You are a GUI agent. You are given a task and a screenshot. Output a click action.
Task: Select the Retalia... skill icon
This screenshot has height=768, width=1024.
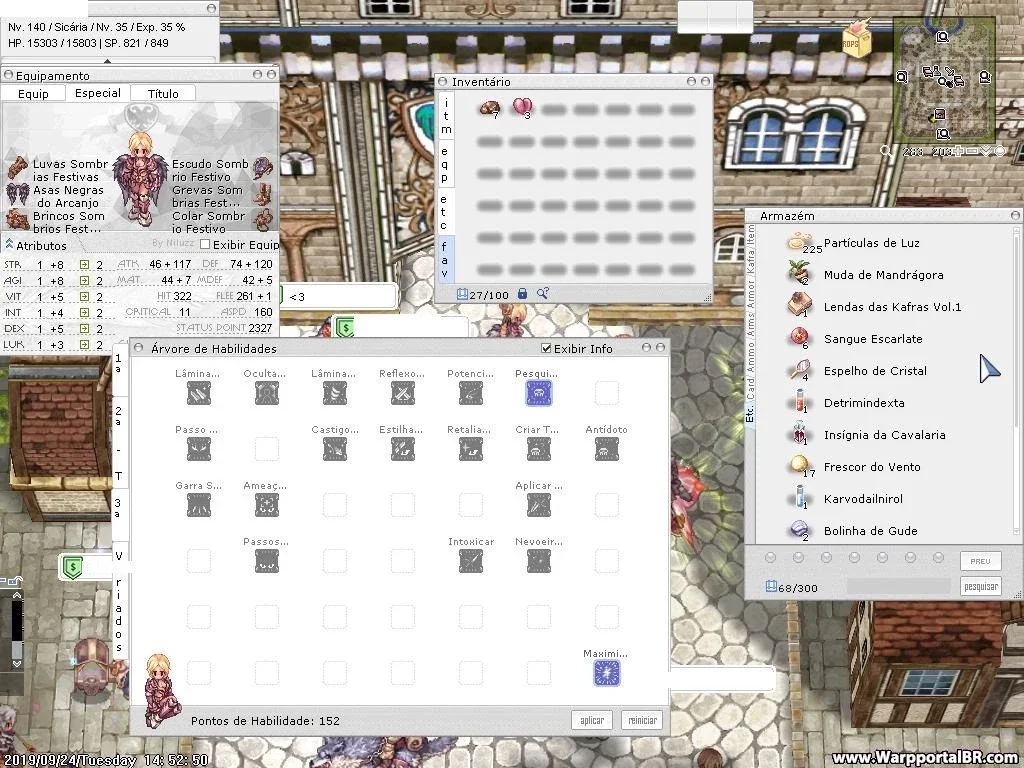(x=471, y=449)
